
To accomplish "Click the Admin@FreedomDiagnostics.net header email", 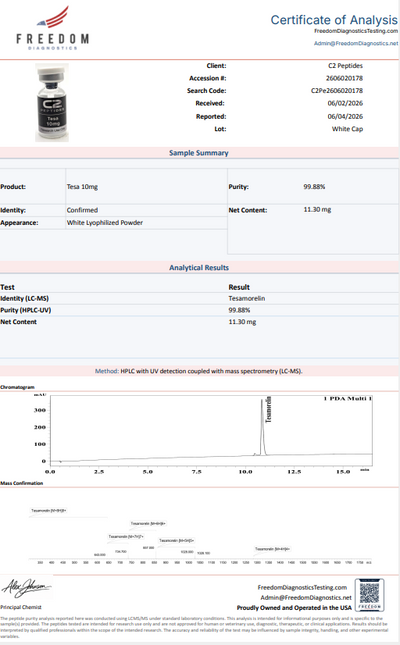I will point(356,43).
